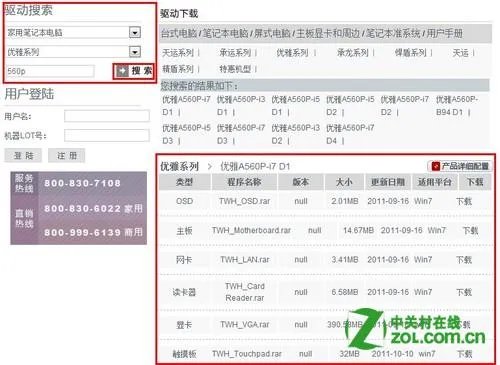This screenshot has height=365, width=500.
Task: Open the 家用笔记本电脑 dropdown arrow
Action: pos(135,33)
